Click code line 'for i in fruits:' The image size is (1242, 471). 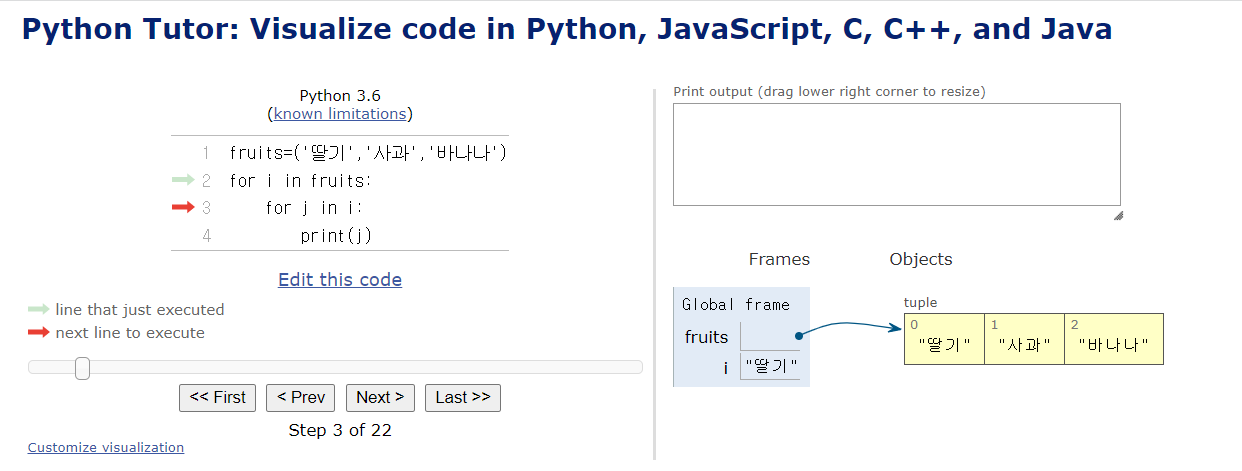point(300,181)
